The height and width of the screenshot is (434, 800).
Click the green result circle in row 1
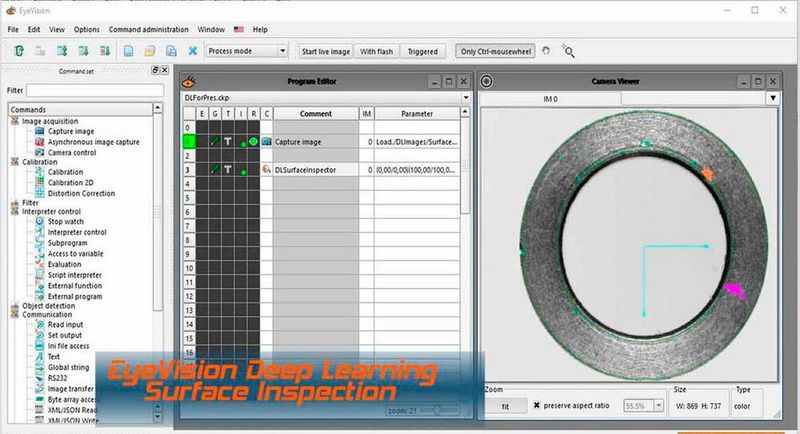253,142
